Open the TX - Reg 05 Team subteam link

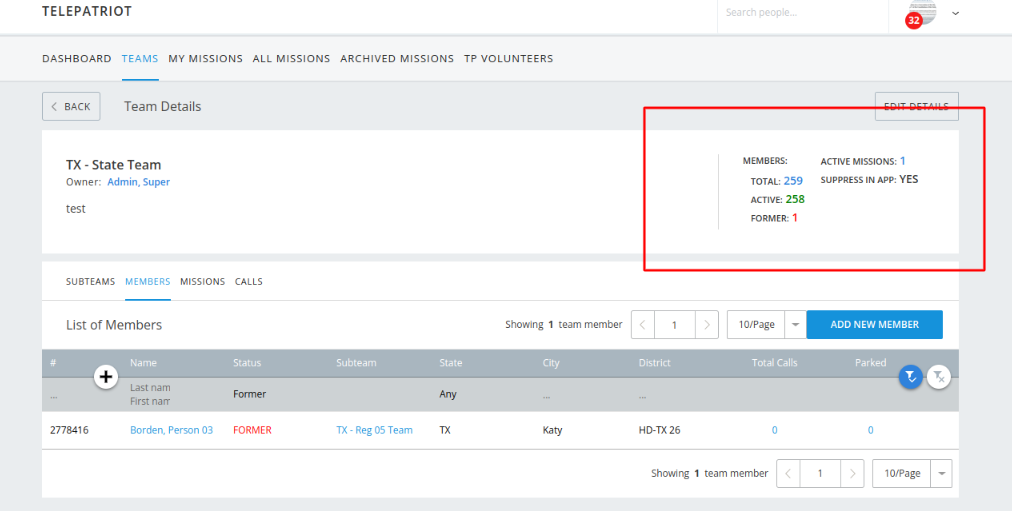pyautogui.click(x=374, y=430)
